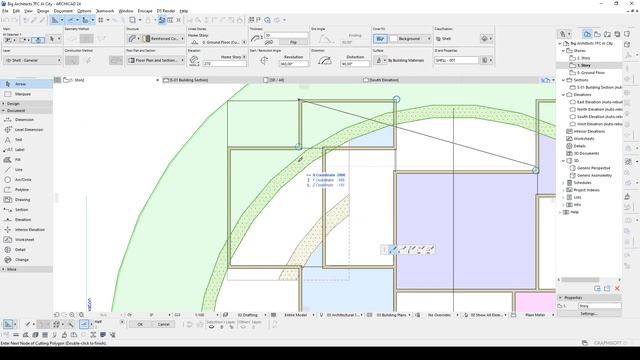Select Worksheets in Navigator tree
Screen dimensions: 640x360
pos(584,139)
